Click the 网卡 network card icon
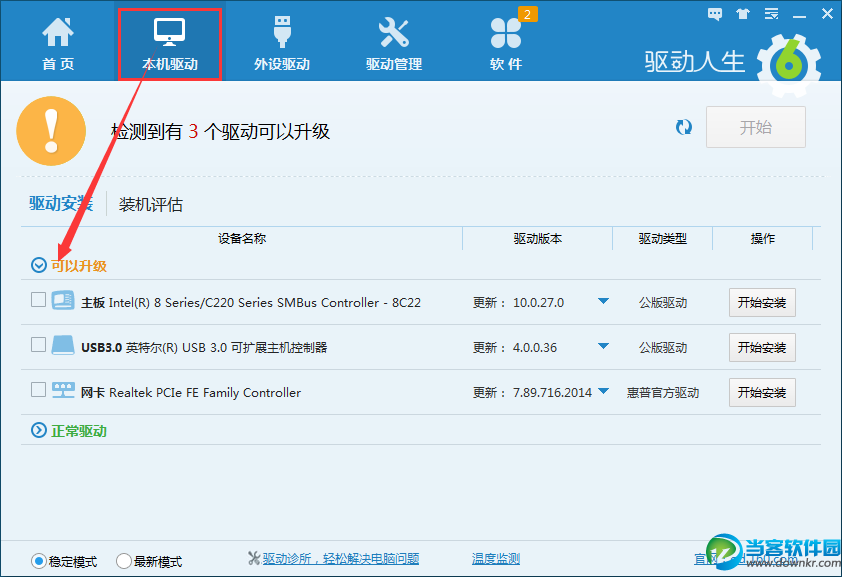842x577 pixels. [63, 390]
